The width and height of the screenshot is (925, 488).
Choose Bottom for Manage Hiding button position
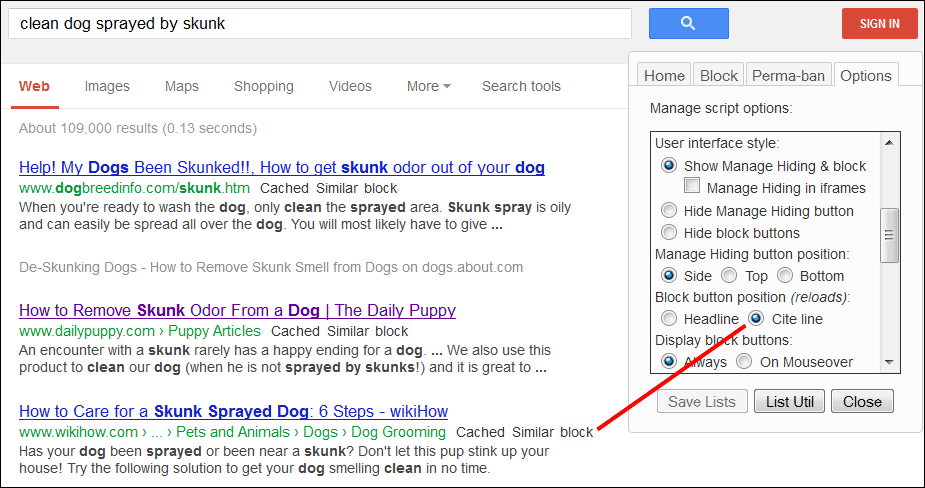pyautogui.click(x=785, y=276)
